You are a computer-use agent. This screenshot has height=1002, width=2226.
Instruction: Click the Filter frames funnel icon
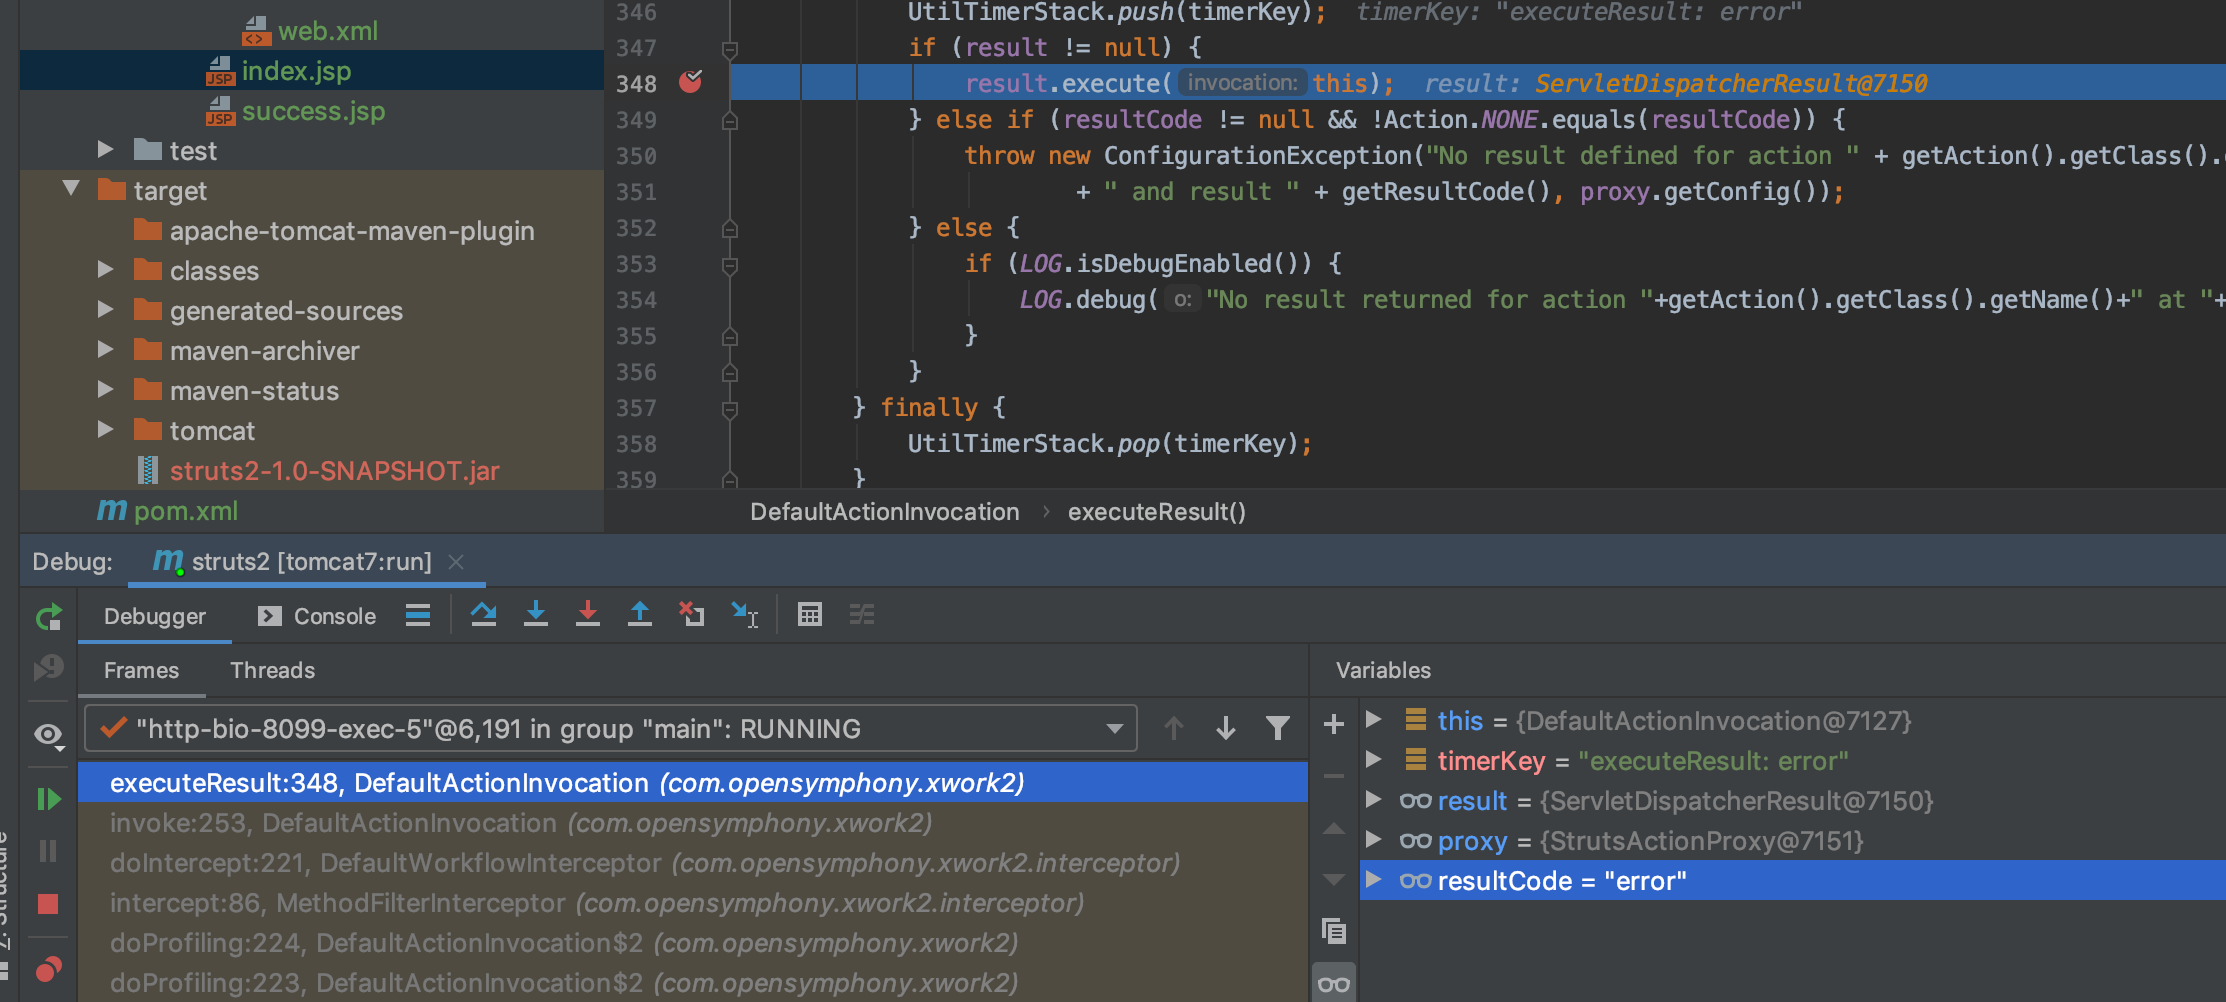coord(1278,728)
